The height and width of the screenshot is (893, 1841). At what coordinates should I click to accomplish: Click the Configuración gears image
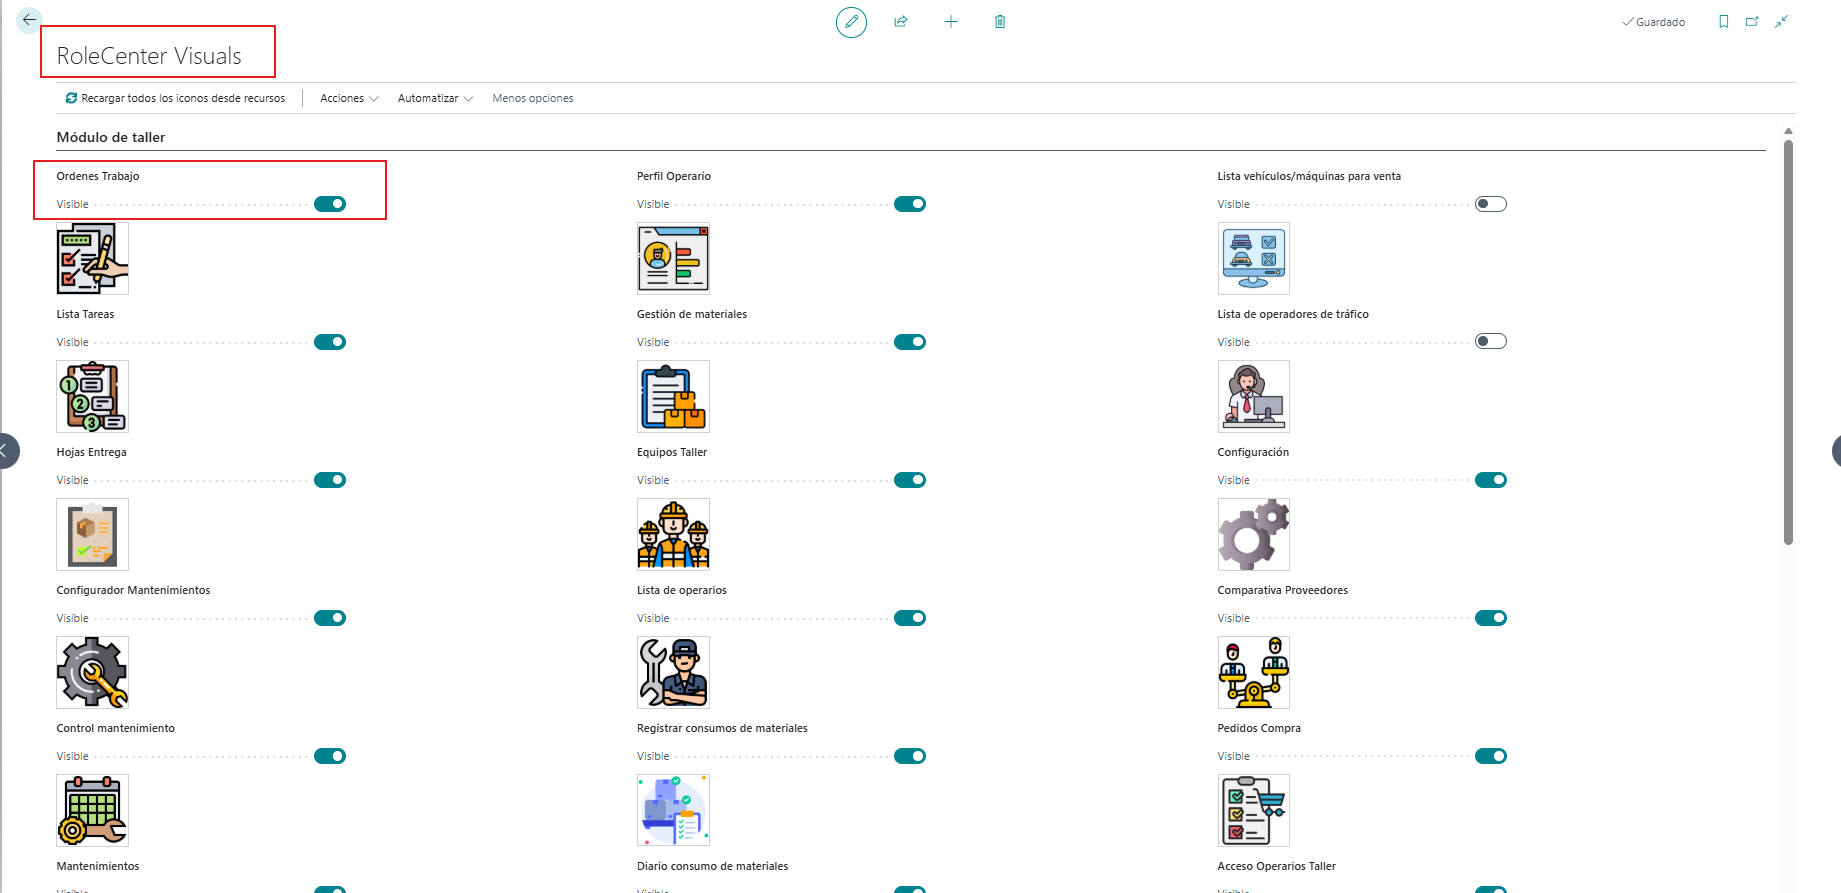[x=1253, y=534]
